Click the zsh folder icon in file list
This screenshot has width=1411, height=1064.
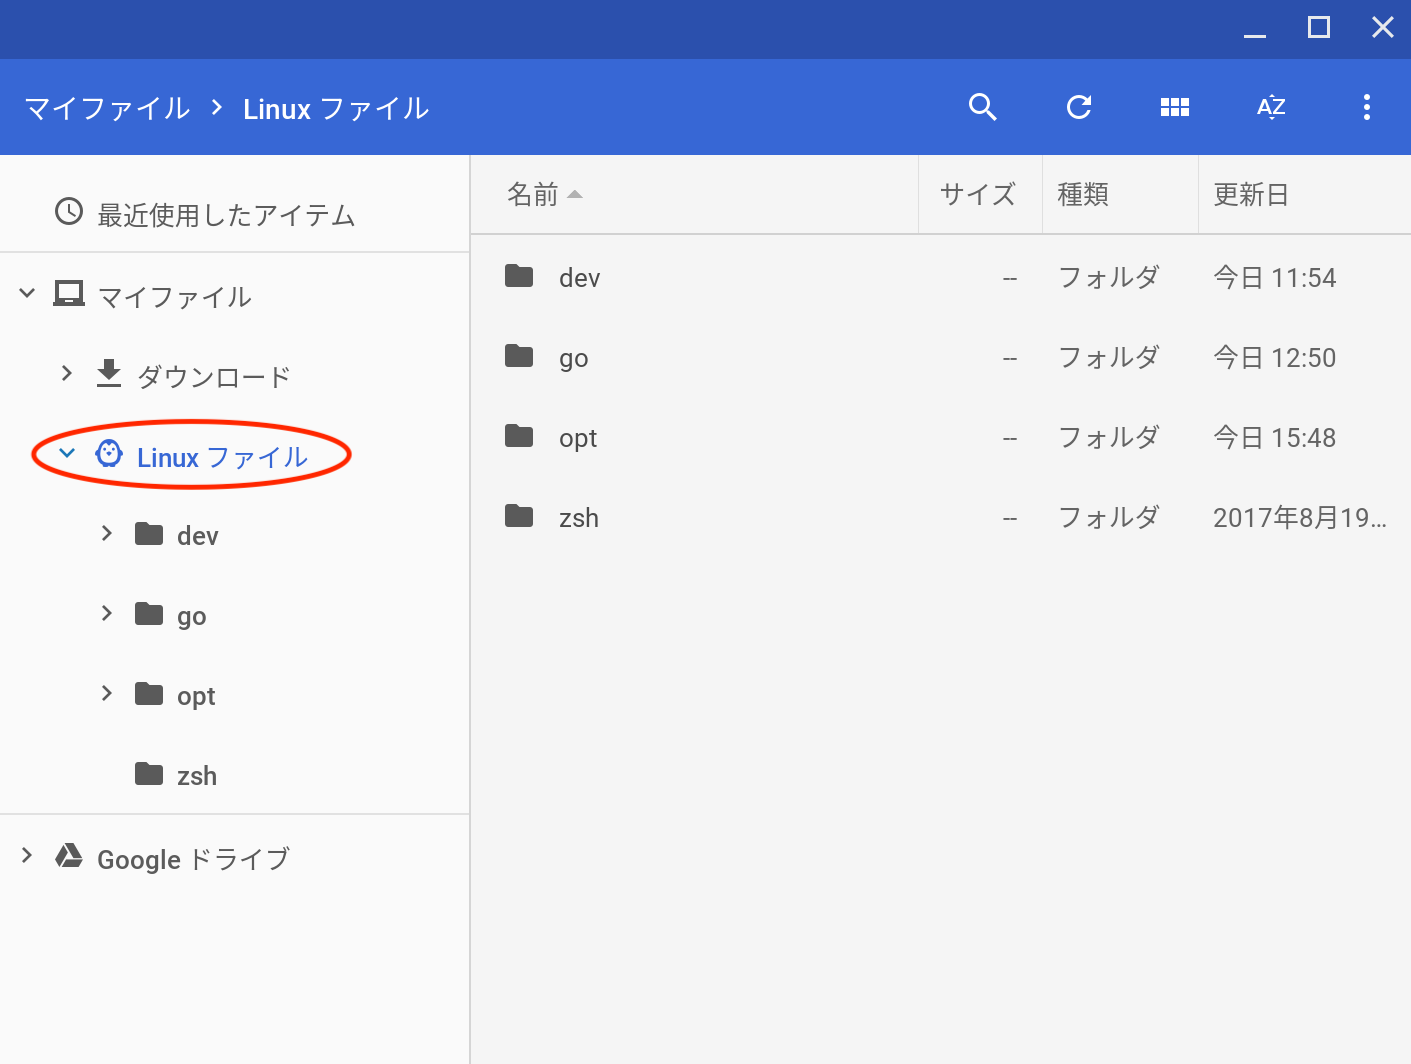tap(519, 516)
